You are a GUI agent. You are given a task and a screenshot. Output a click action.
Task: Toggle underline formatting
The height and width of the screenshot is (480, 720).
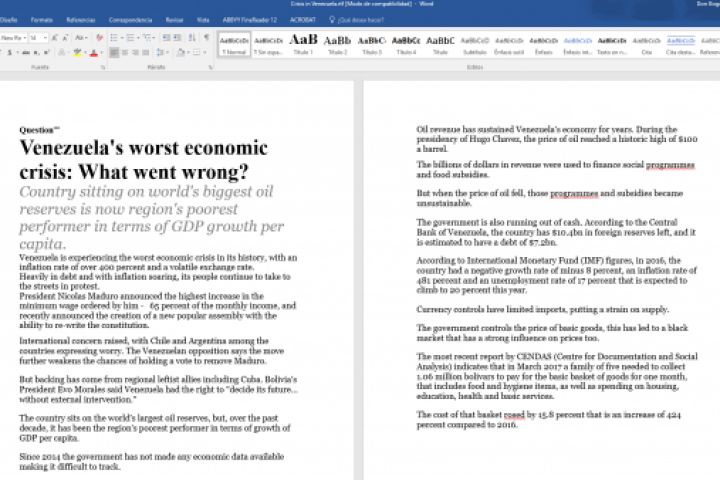[x=9, y=53]
